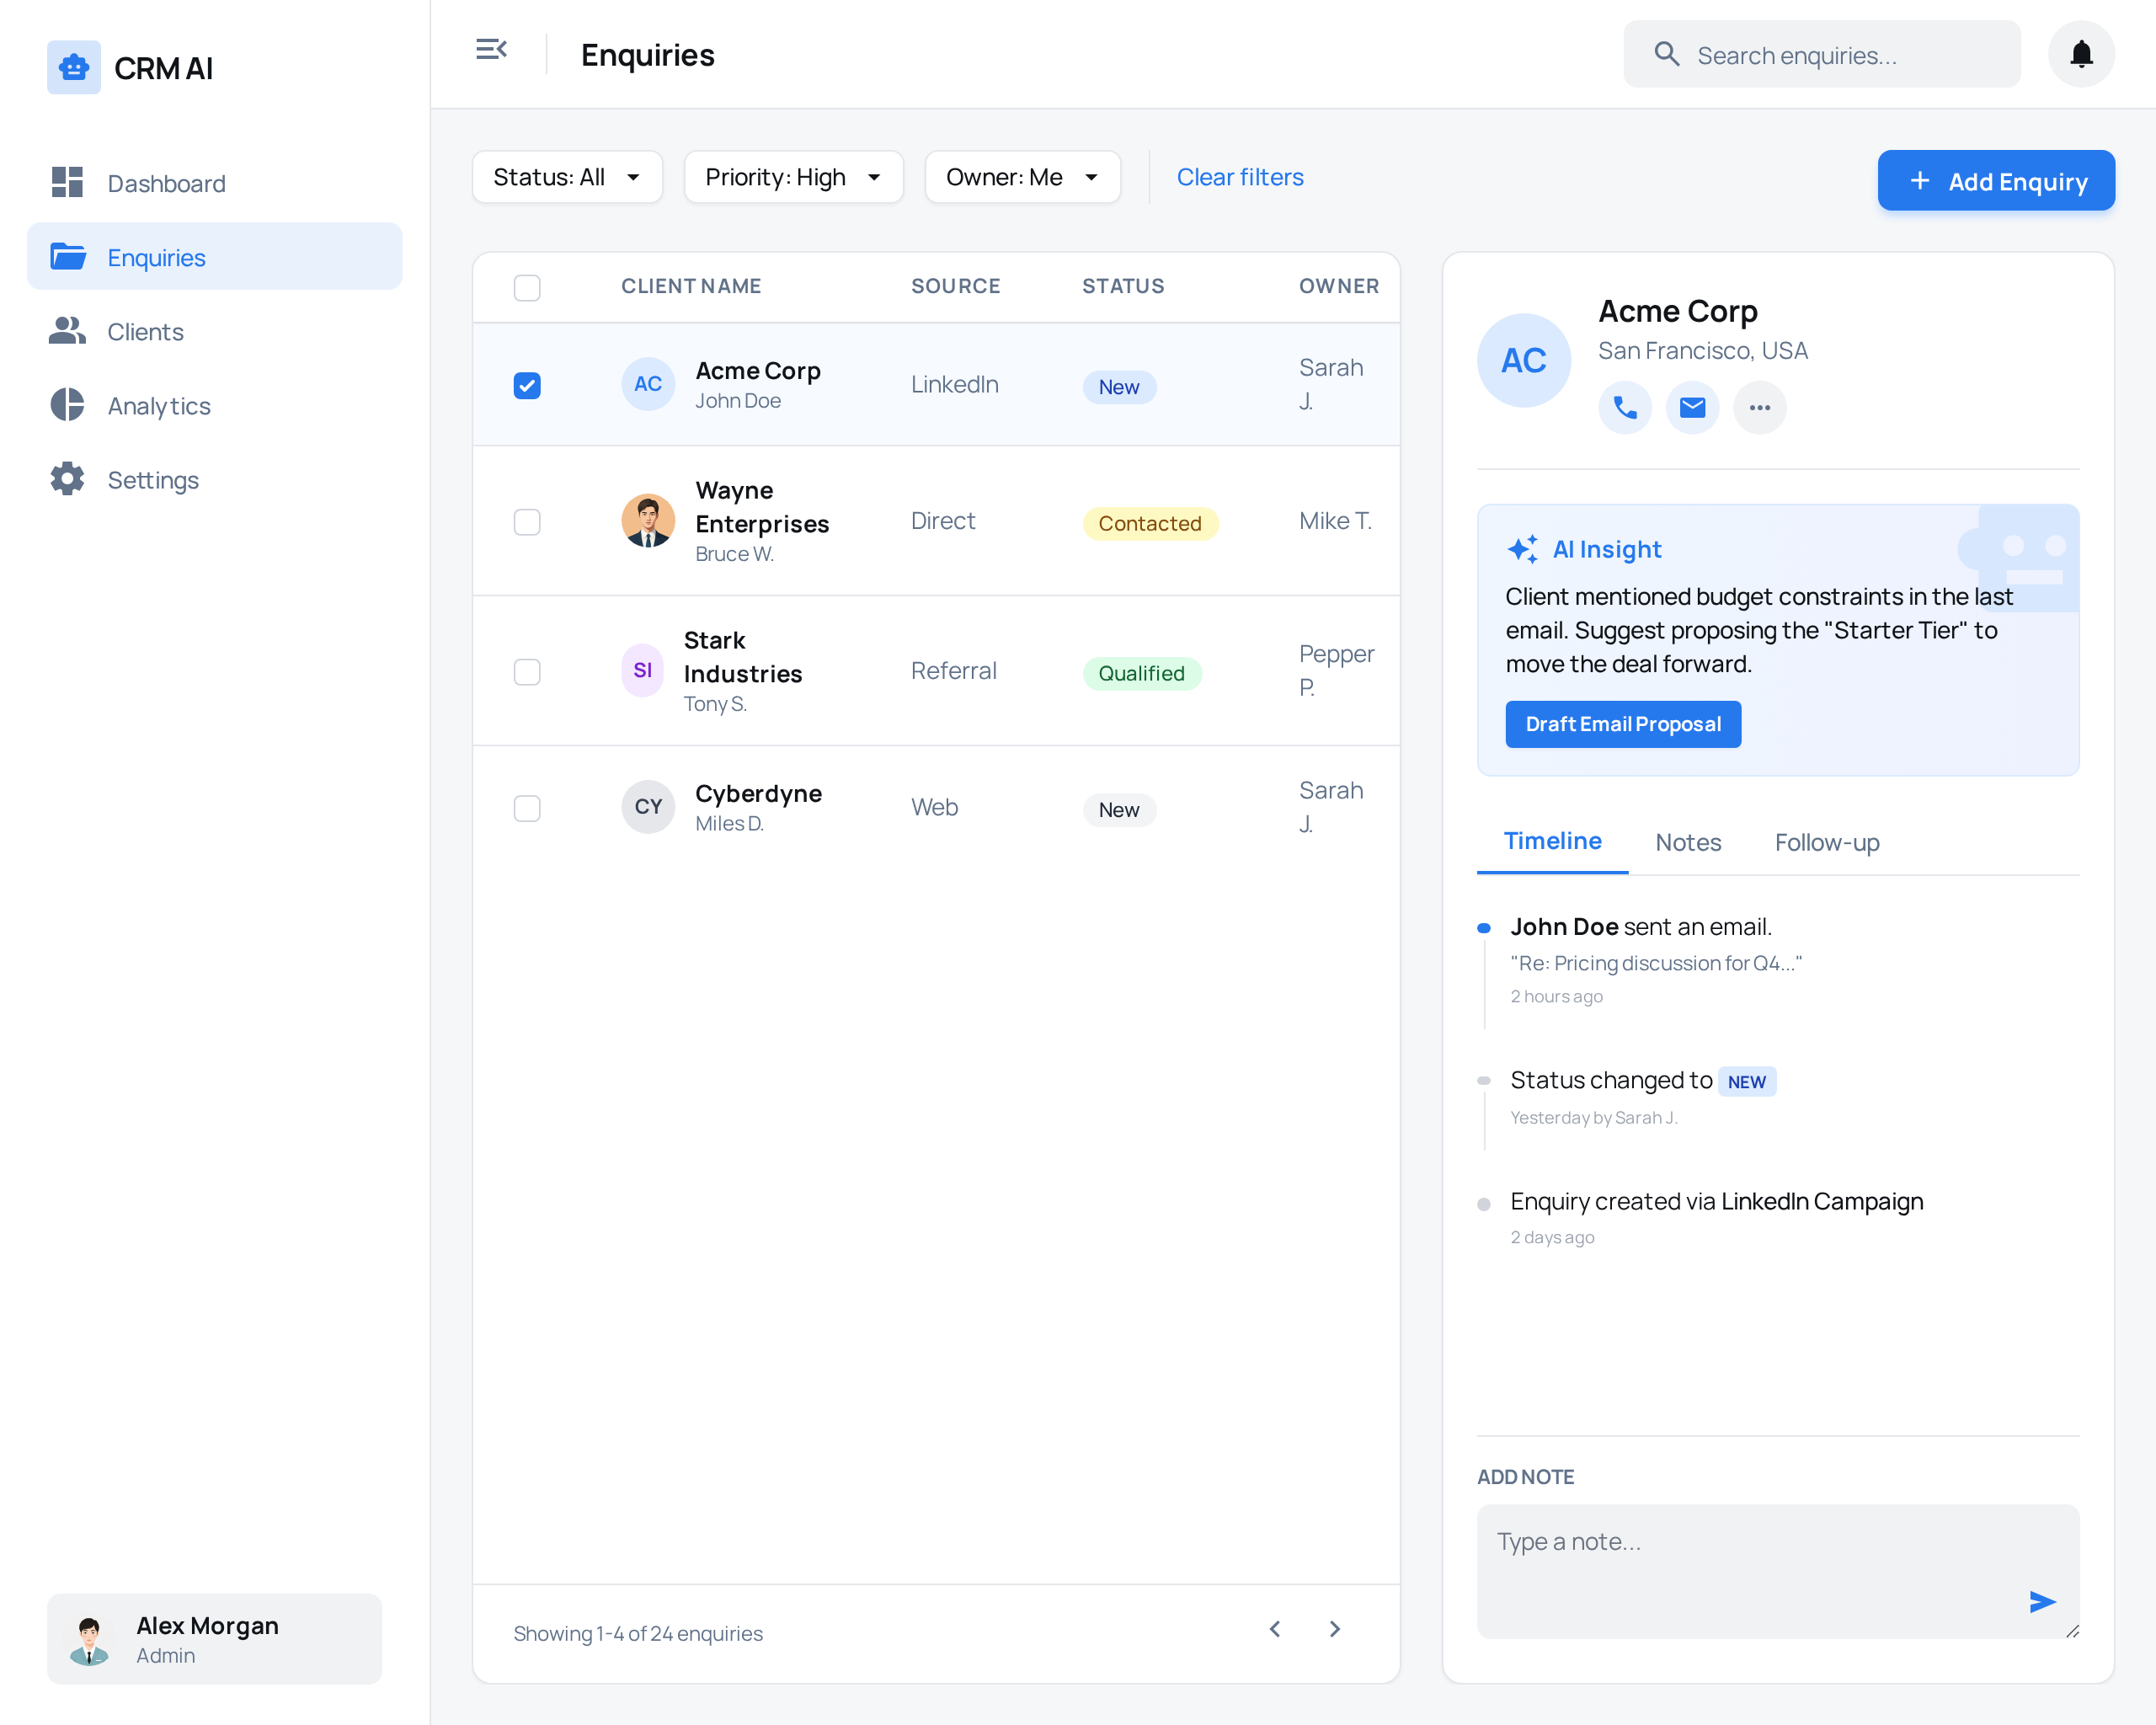The image size is (2156, 1725).
Task: Switch to the Notes tab
Action: point(1688,843)
